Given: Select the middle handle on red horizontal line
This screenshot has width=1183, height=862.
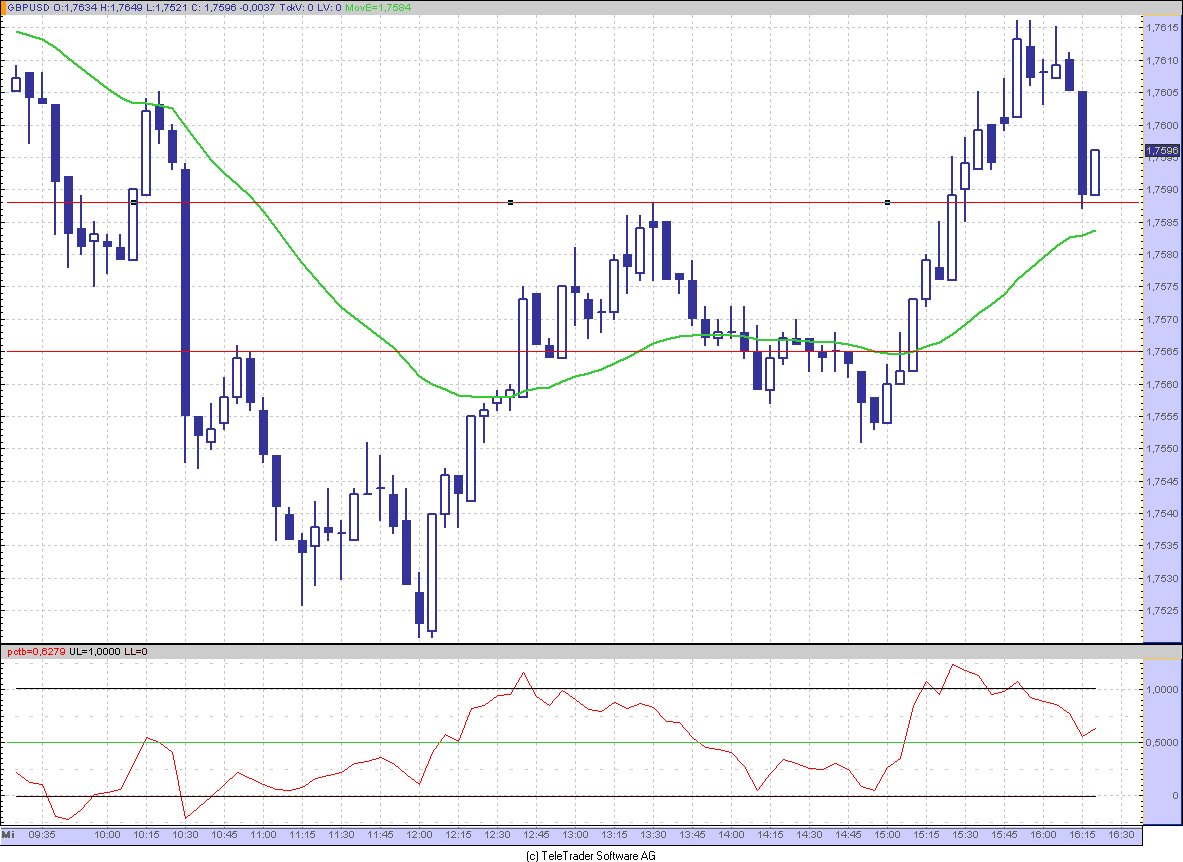Looking at the screenshot, I should click(x=510, y=202).
